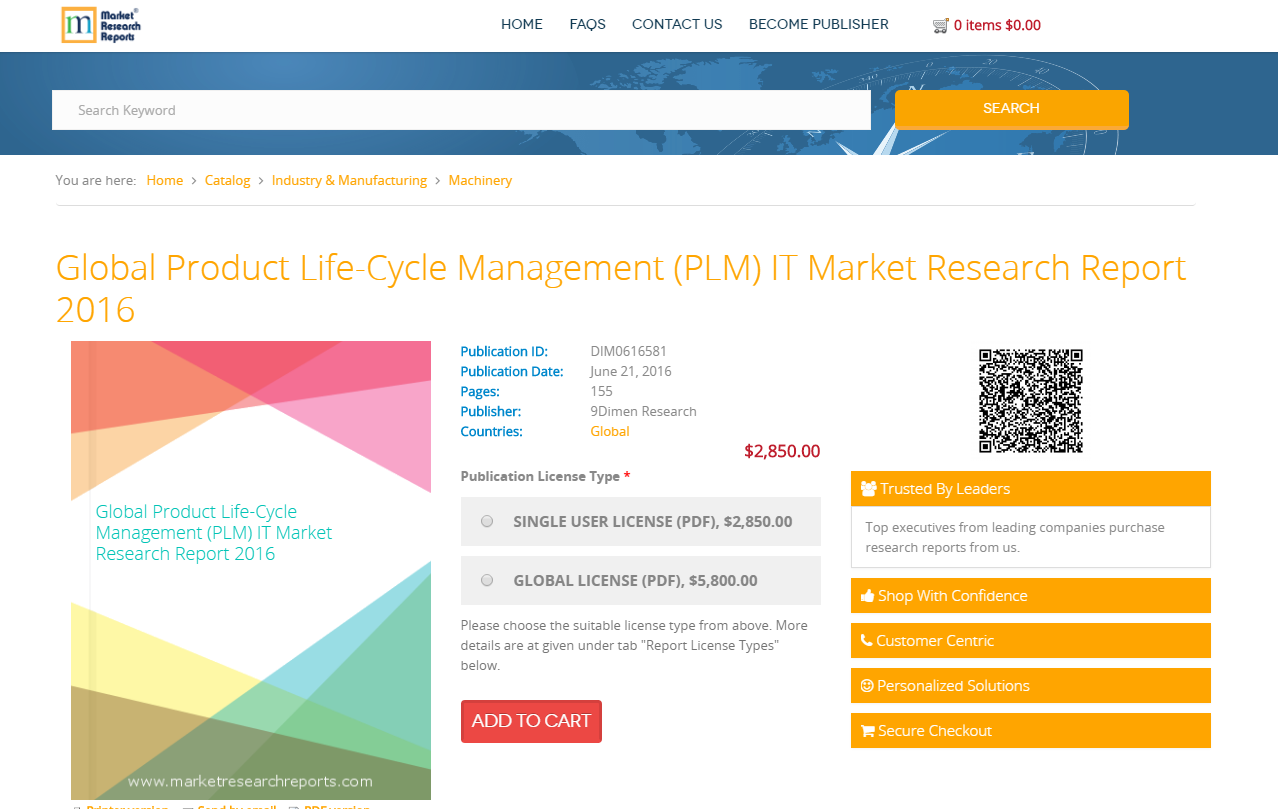Click the QR code image

[x=1031, y=400]
